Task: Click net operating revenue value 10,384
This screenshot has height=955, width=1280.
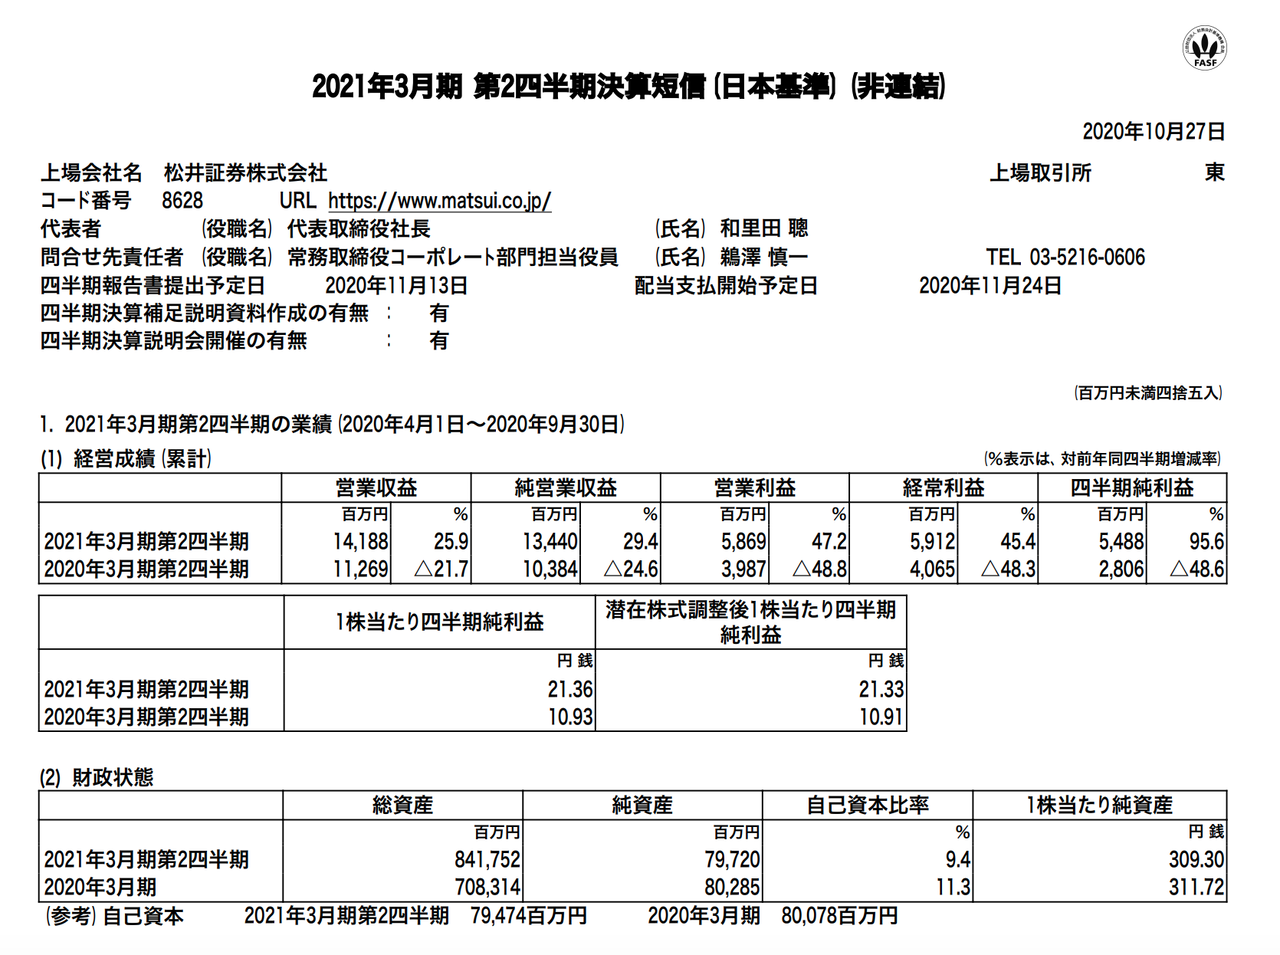Action: coord(550,570)
